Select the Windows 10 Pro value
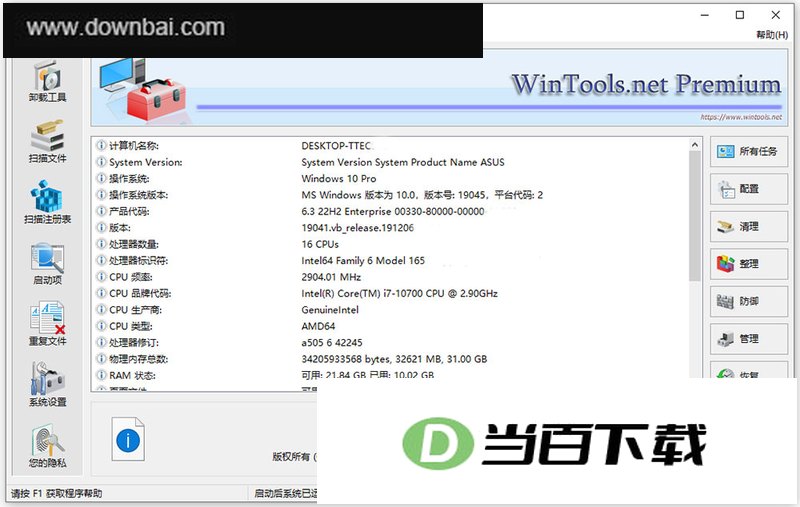Viewport: 800px width, 507px height. click(x=339, y=179)
